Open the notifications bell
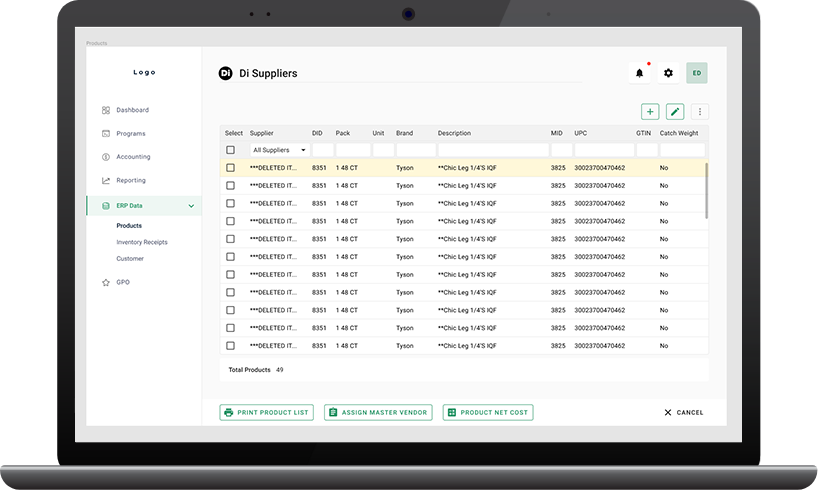This screenshot has height=490, width=818. (640, 73)
